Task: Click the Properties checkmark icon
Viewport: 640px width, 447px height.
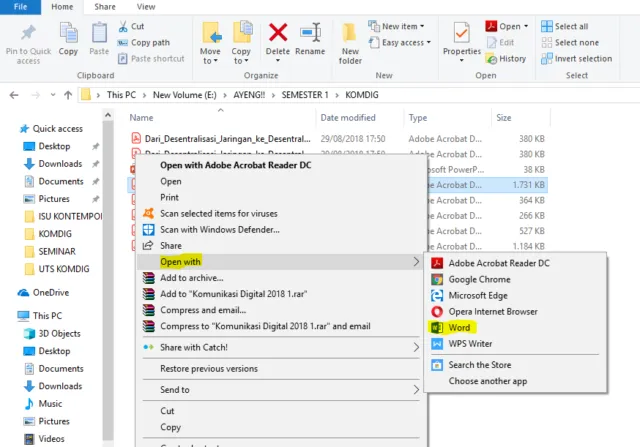Action: pos(462,33)
